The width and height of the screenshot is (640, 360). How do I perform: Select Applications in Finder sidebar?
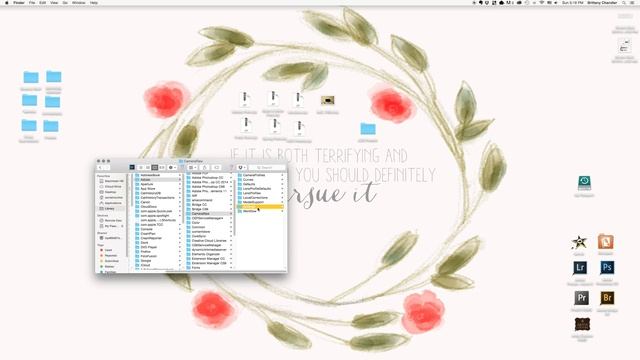(113, 203)
